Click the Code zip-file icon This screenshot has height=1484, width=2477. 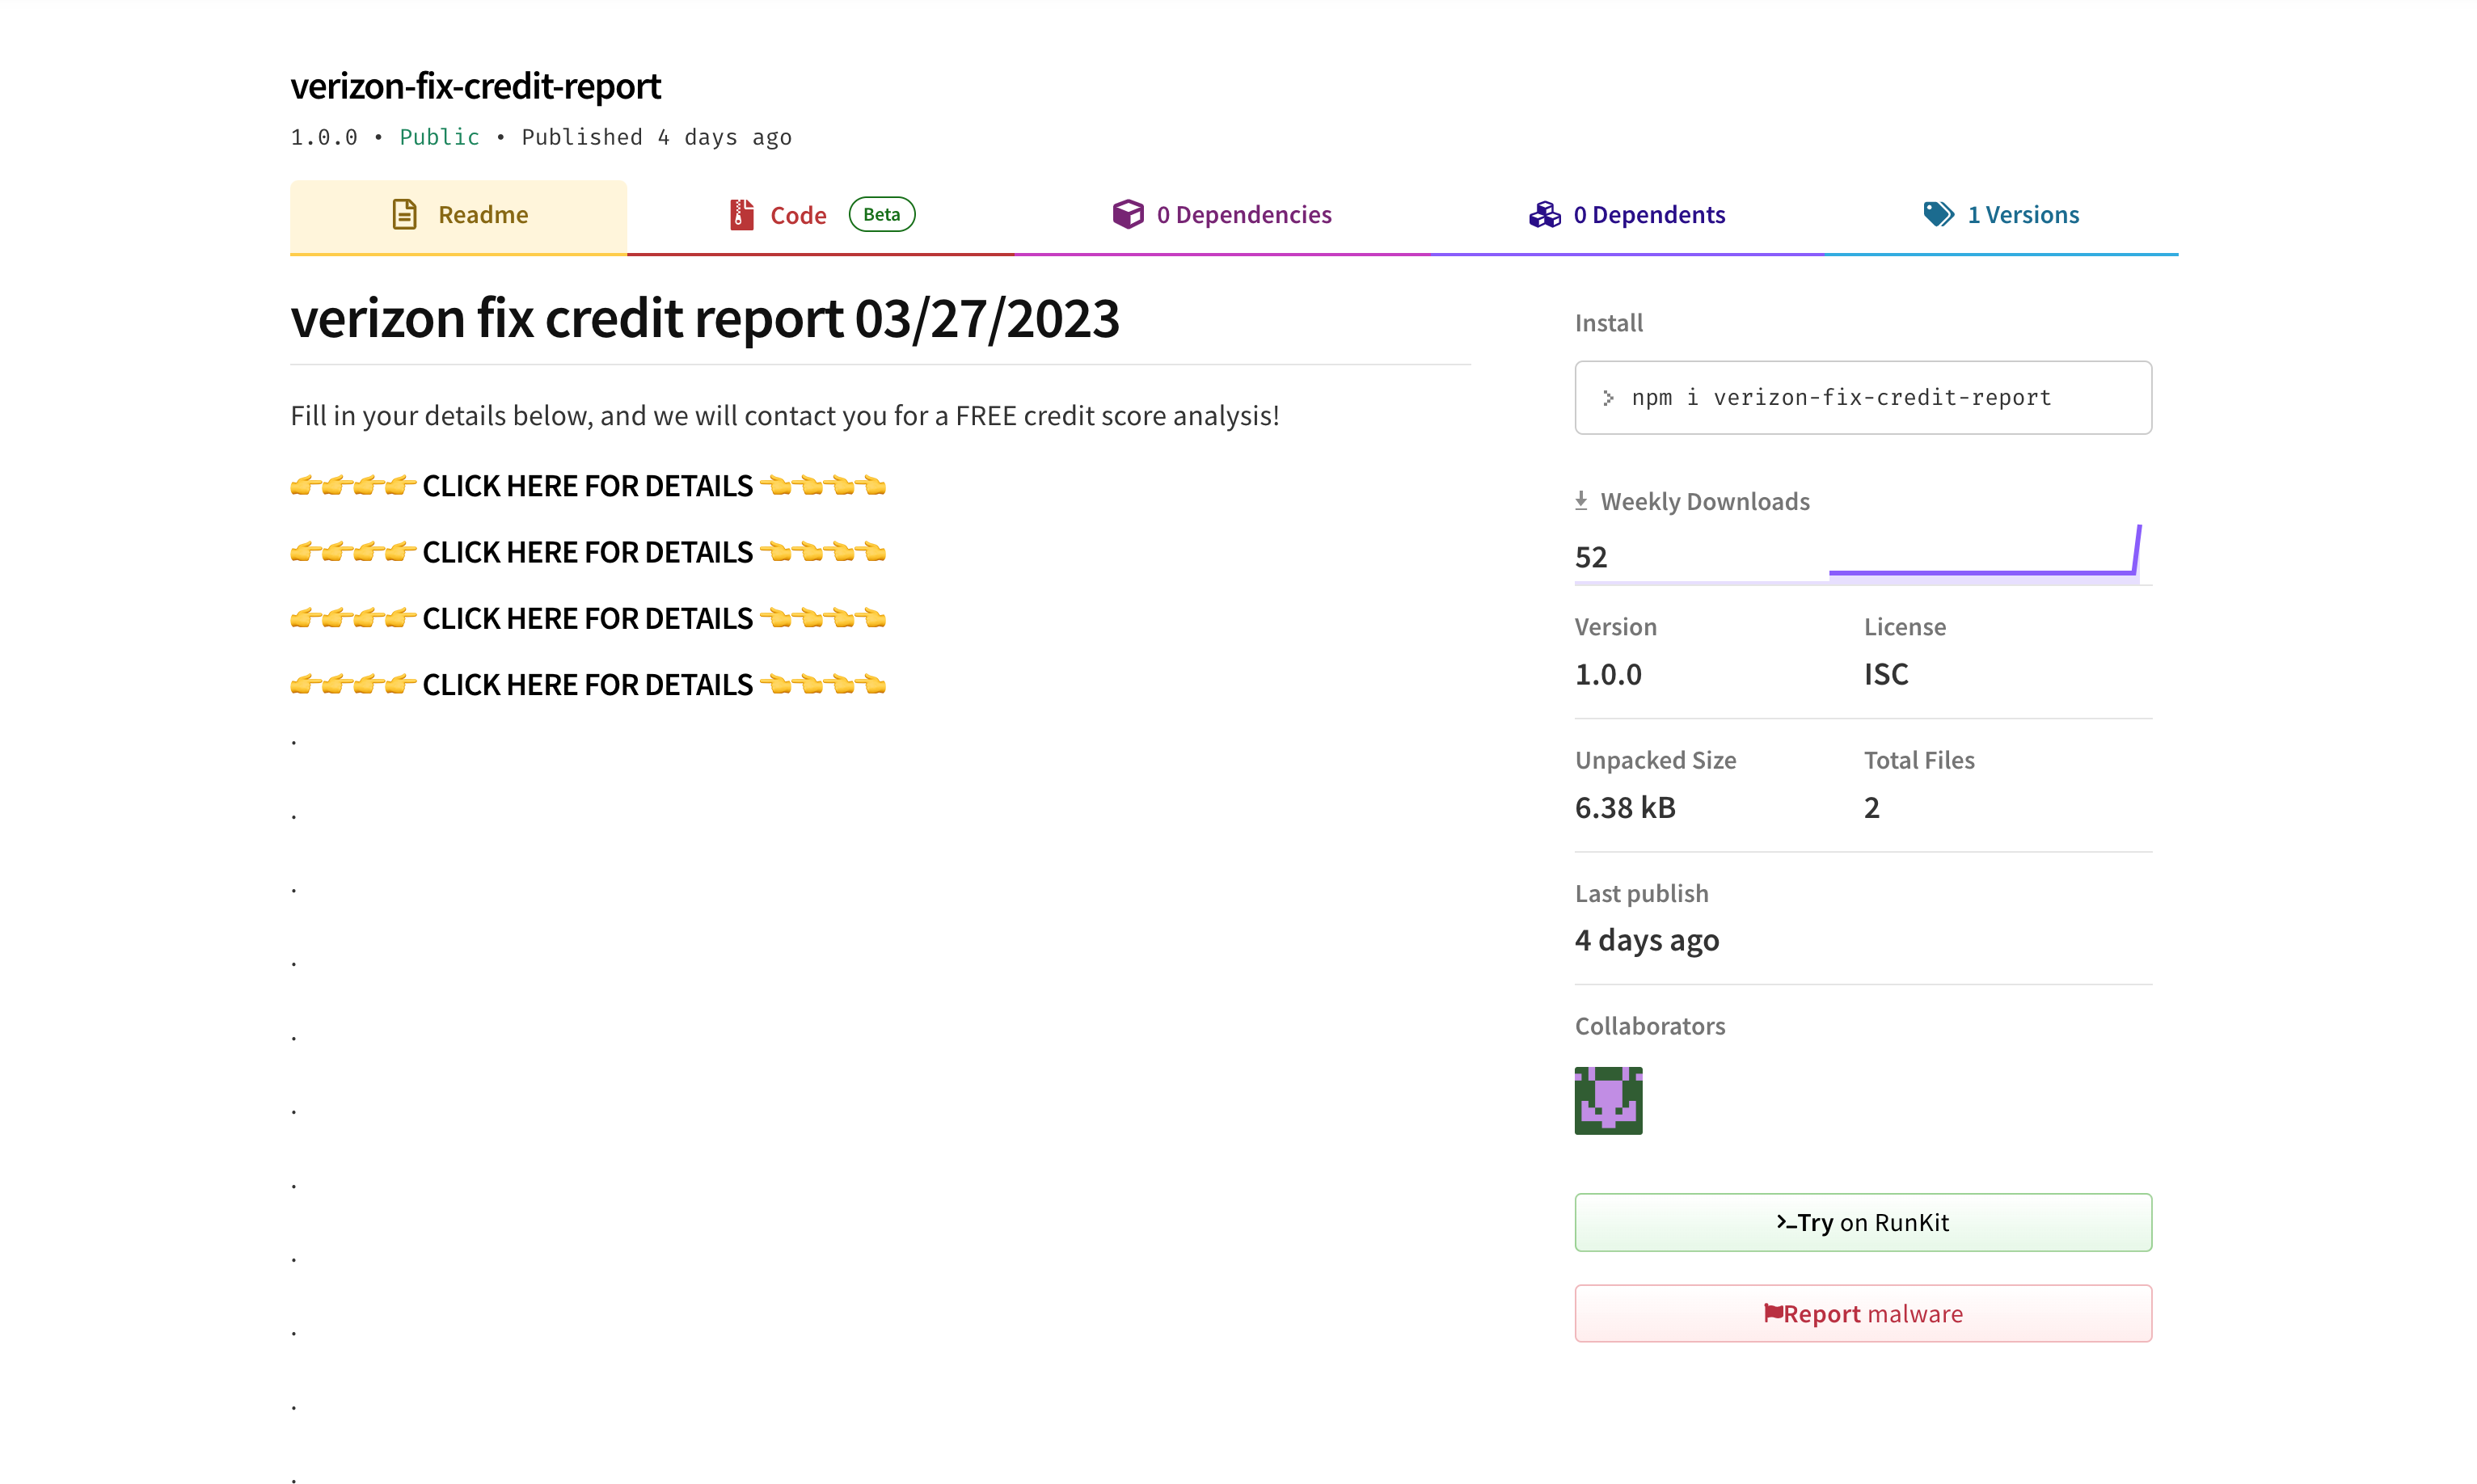(741, 214)
